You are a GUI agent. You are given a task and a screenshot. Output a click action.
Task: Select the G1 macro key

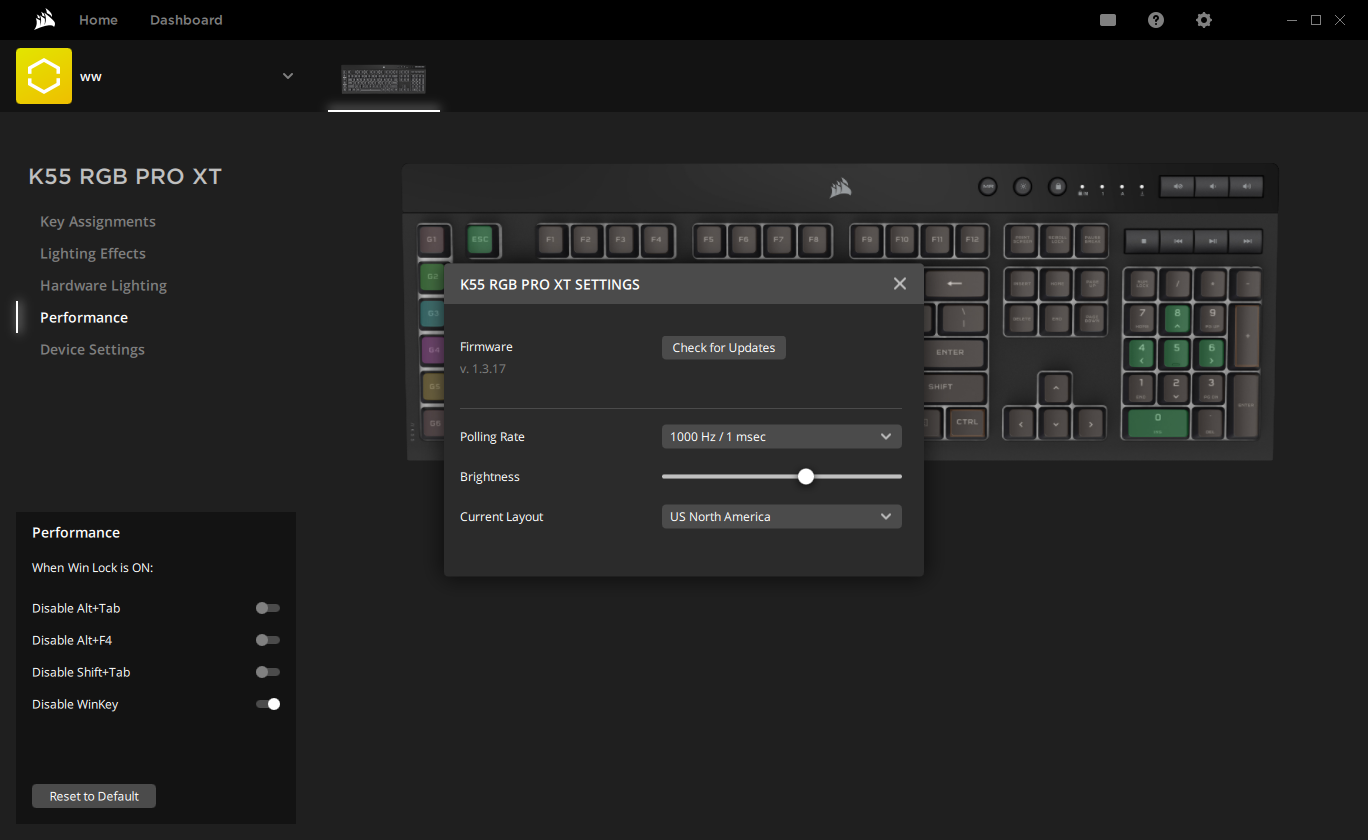pos(432,240)
